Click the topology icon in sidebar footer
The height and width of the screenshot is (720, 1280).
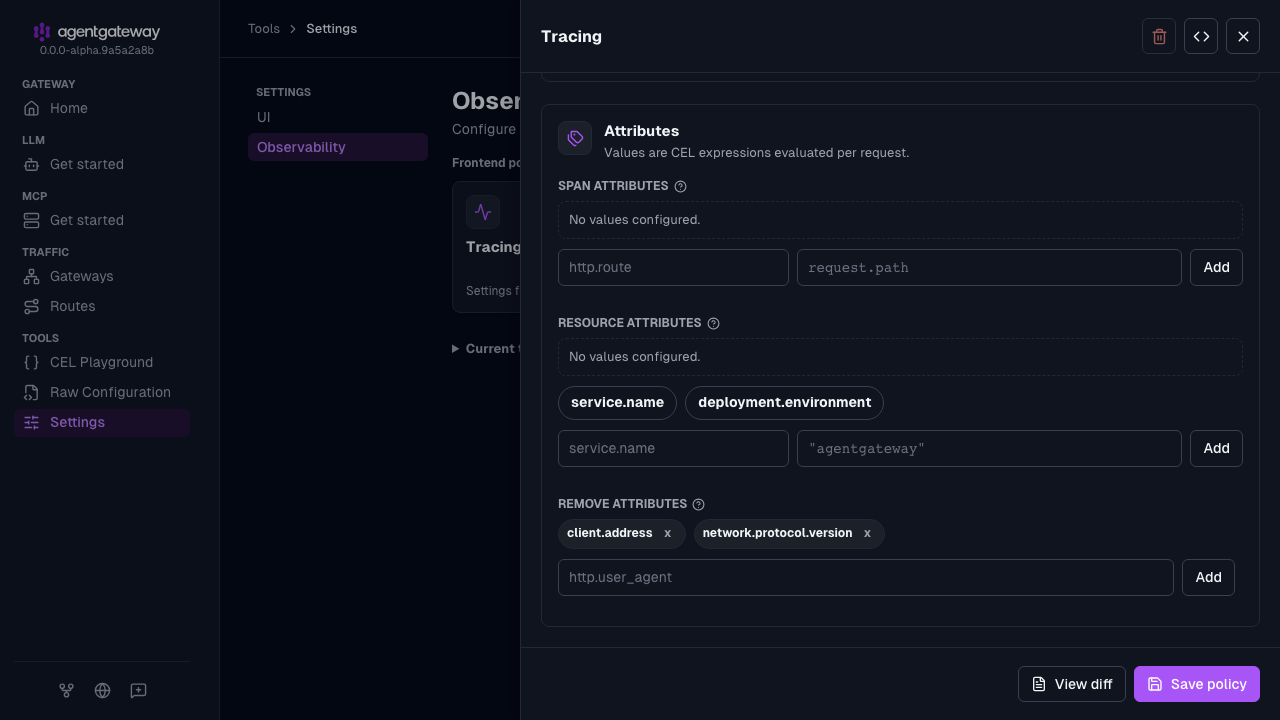66,690
